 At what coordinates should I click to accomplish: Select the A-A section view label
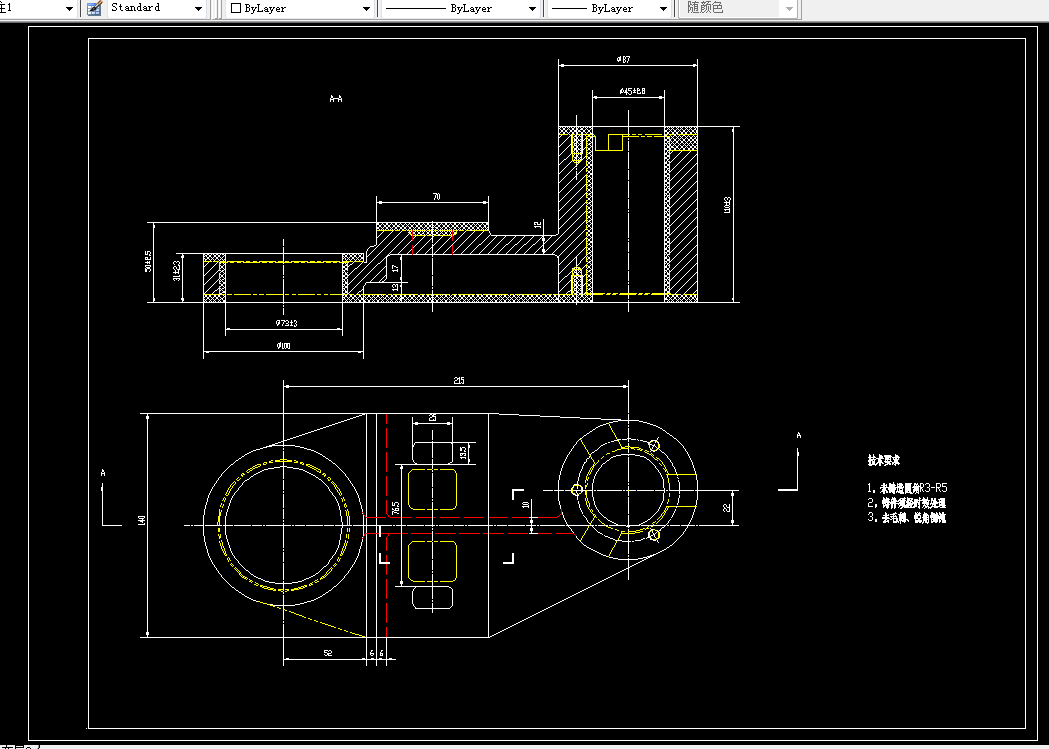coord(336,99)
